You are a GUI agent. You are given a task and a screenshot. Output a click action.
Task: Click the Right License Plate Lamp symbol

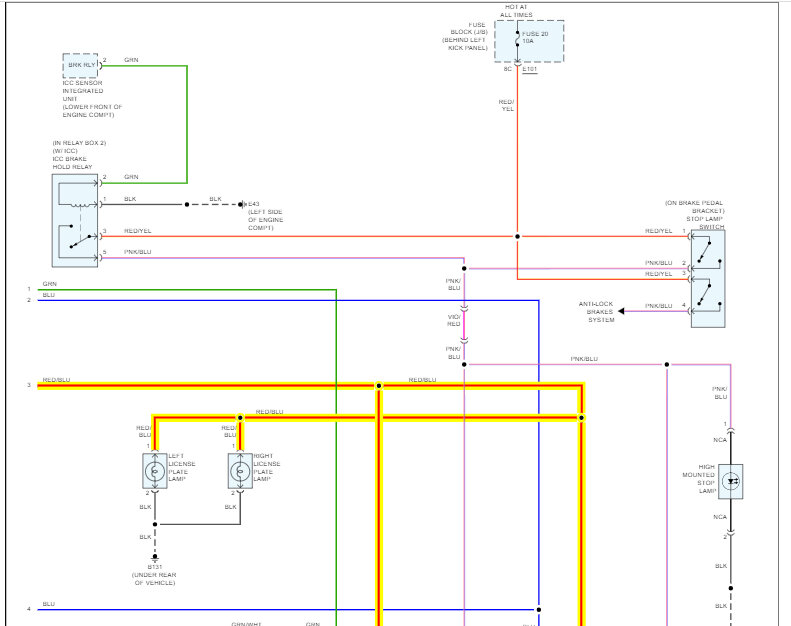point(240,471)
